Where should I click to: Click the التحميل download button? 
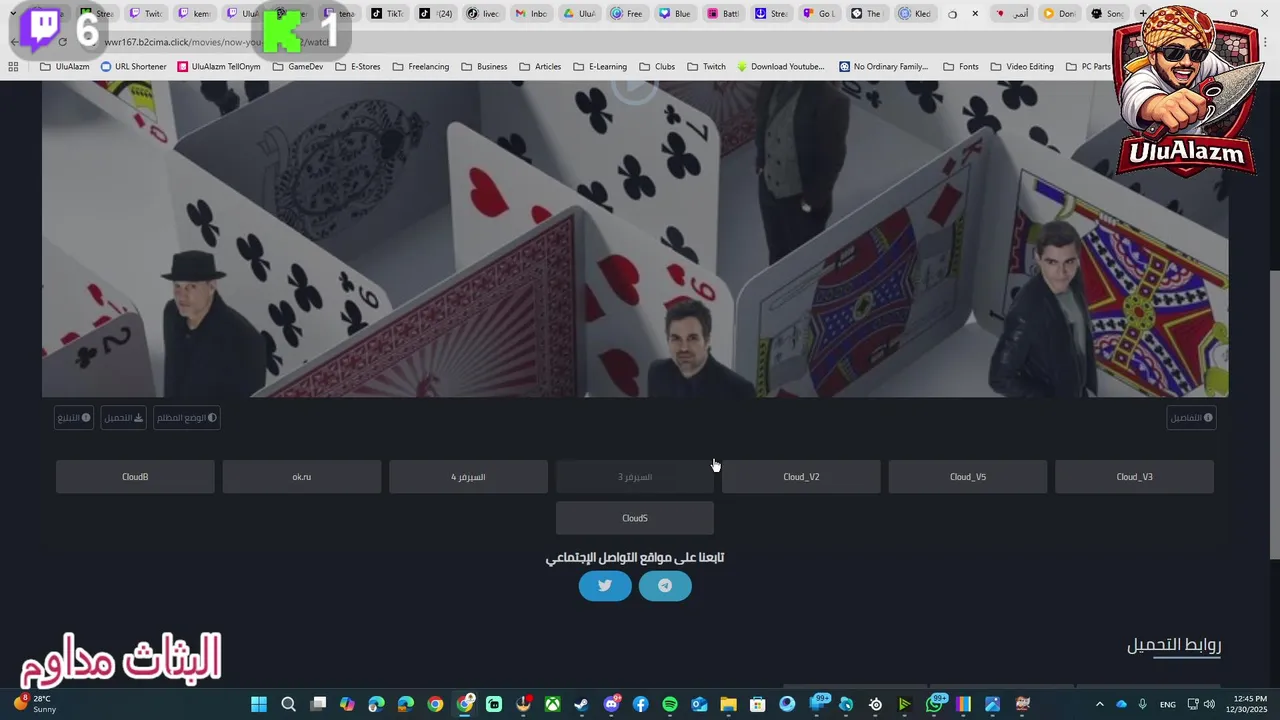124,418
